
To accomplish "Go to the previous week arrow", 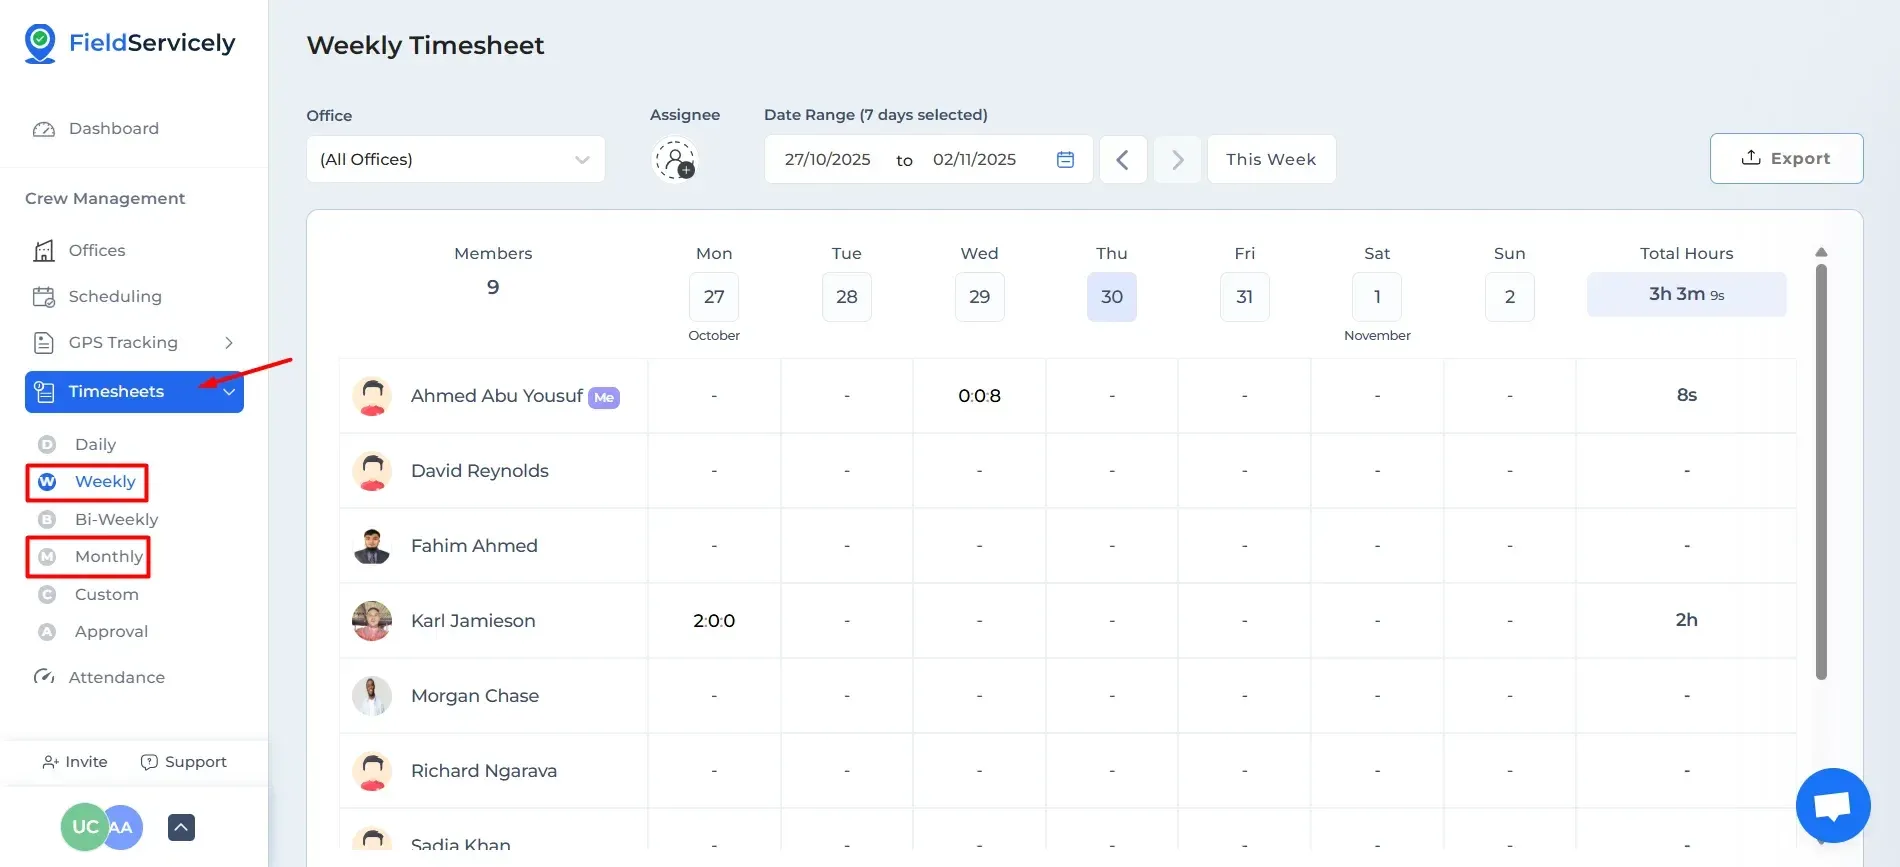I will coord(1122,159).
